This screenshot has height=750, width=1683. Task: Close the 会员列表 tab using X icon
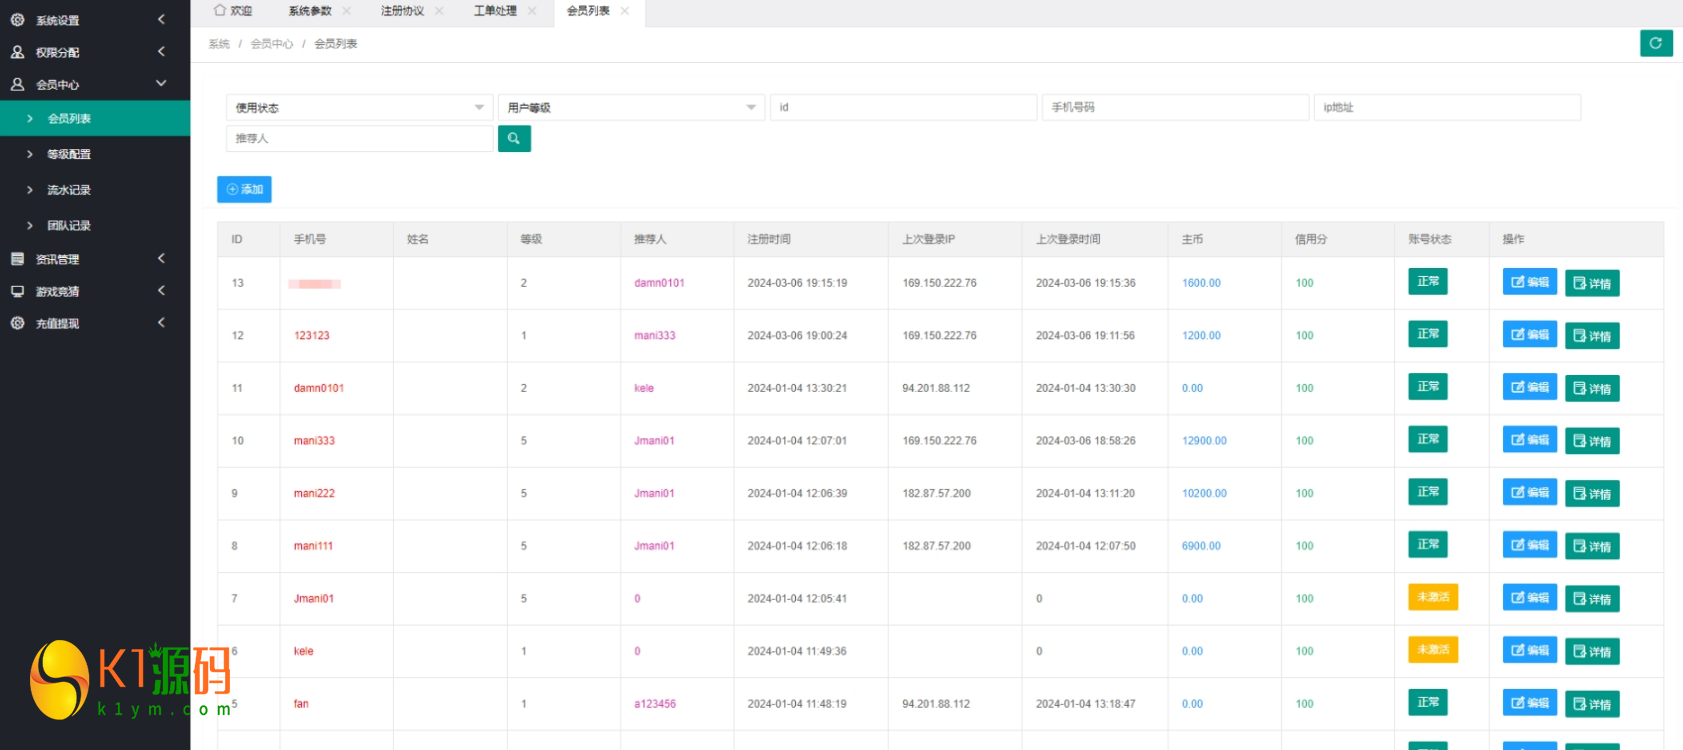coord(625,11)
